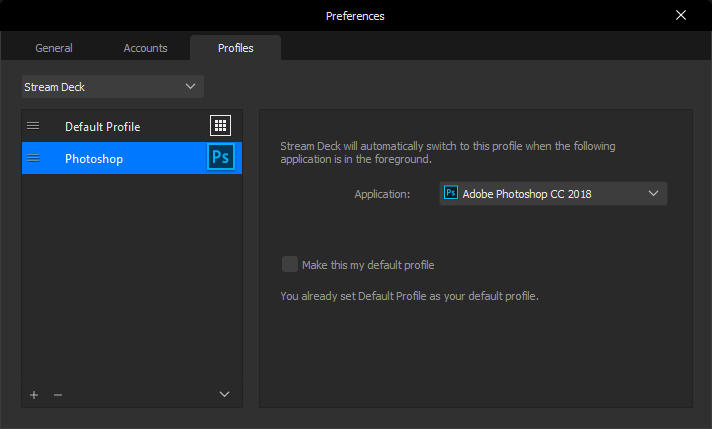Select the Photoshop profile name
Image resolution: width=712 pixels, height=429 pixels.
(x=93, y=159)
